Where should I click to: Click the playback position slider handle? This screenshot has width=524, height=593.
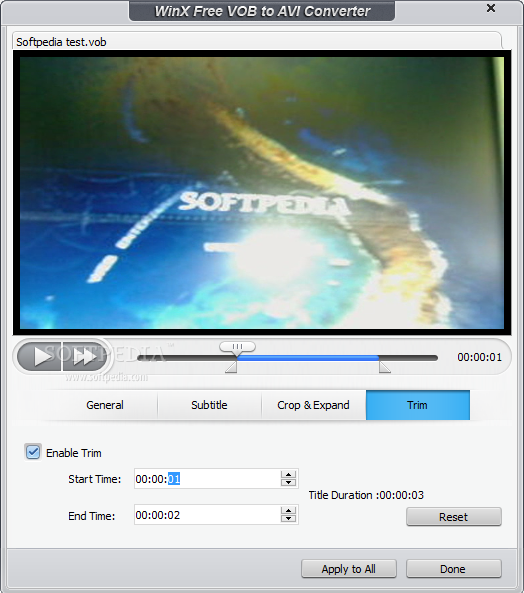coord(237,347)
